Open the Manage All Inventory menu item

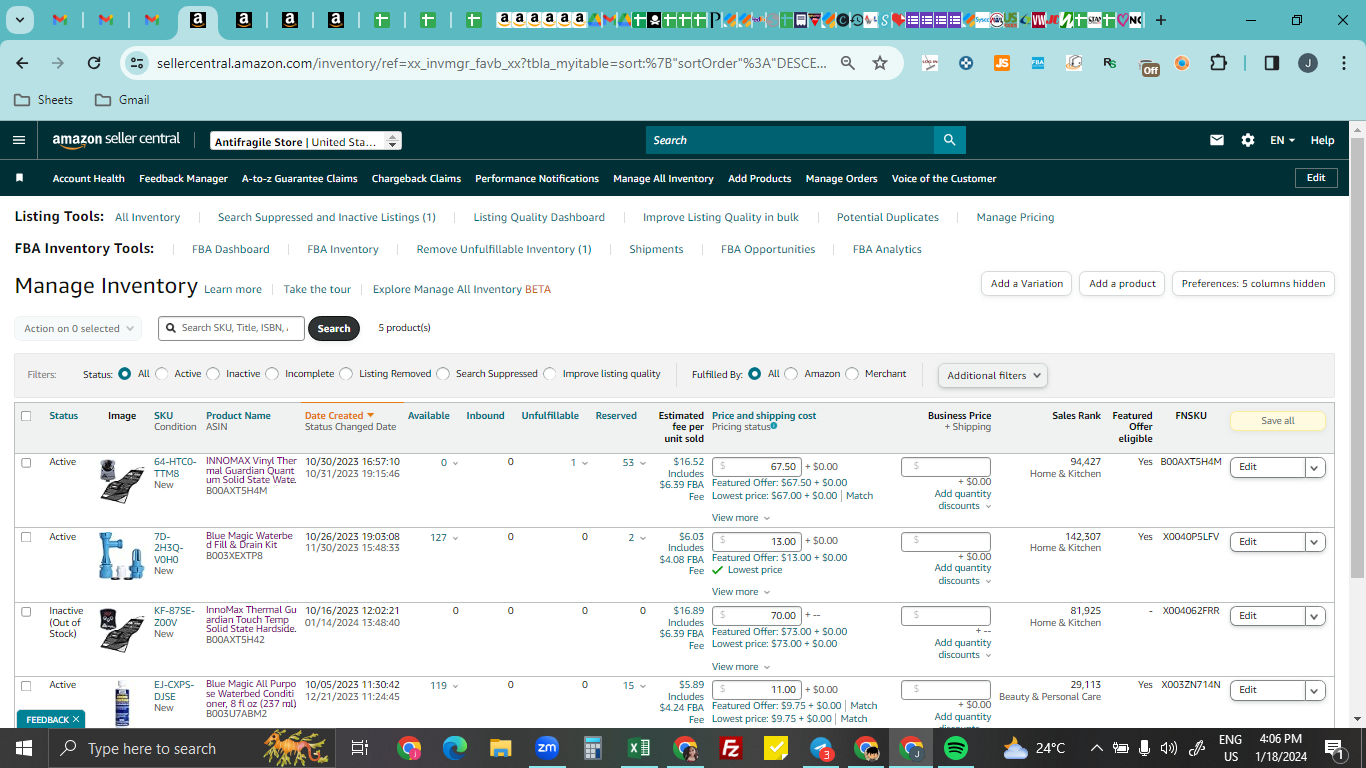663,179
